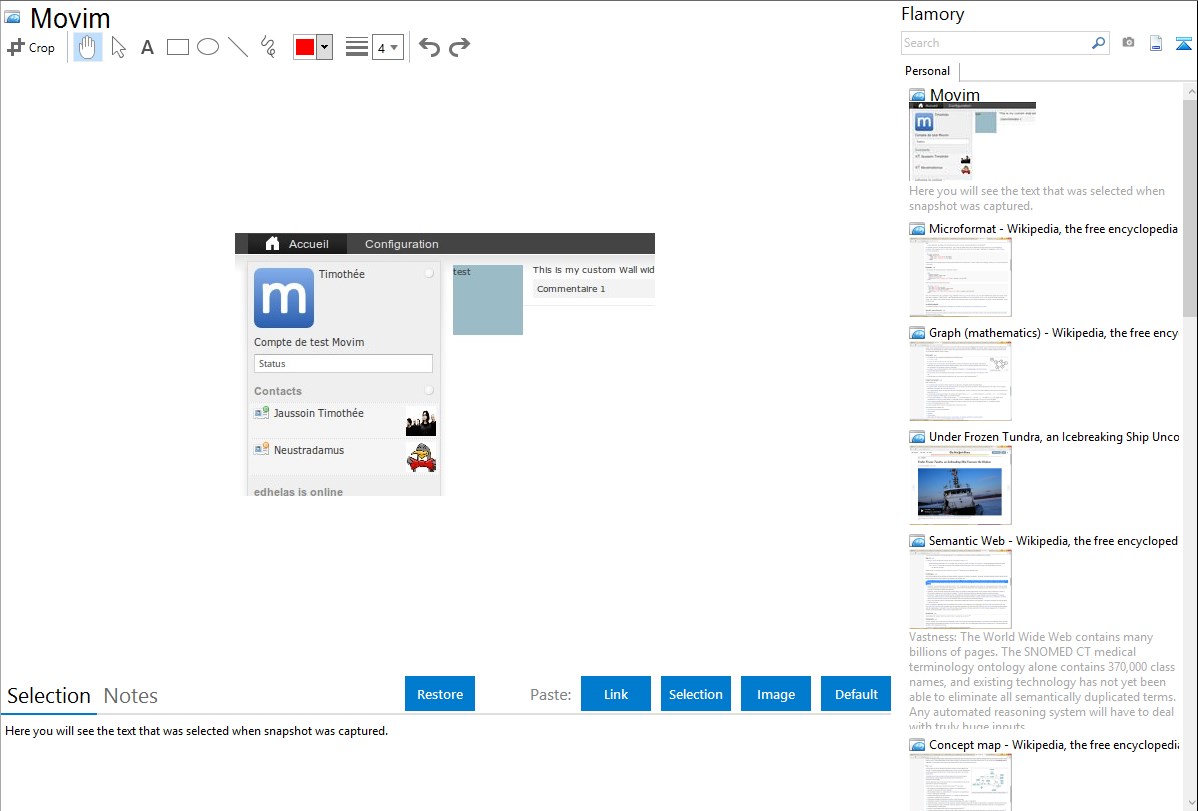Image resolution: width=1198 pixels, height=811 pixels.
Task: Redo the undone annotation
Action: pos(459,47)
